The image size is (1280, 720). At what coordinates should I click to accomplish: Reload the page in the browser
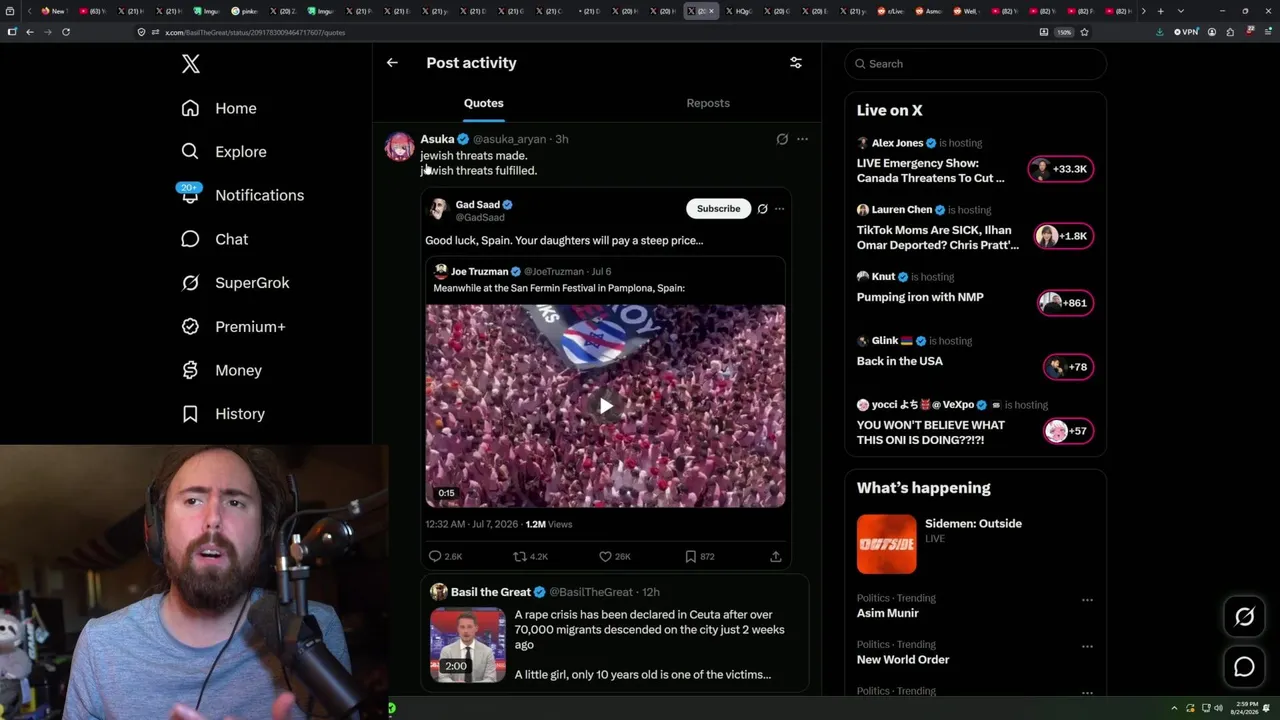66,32
